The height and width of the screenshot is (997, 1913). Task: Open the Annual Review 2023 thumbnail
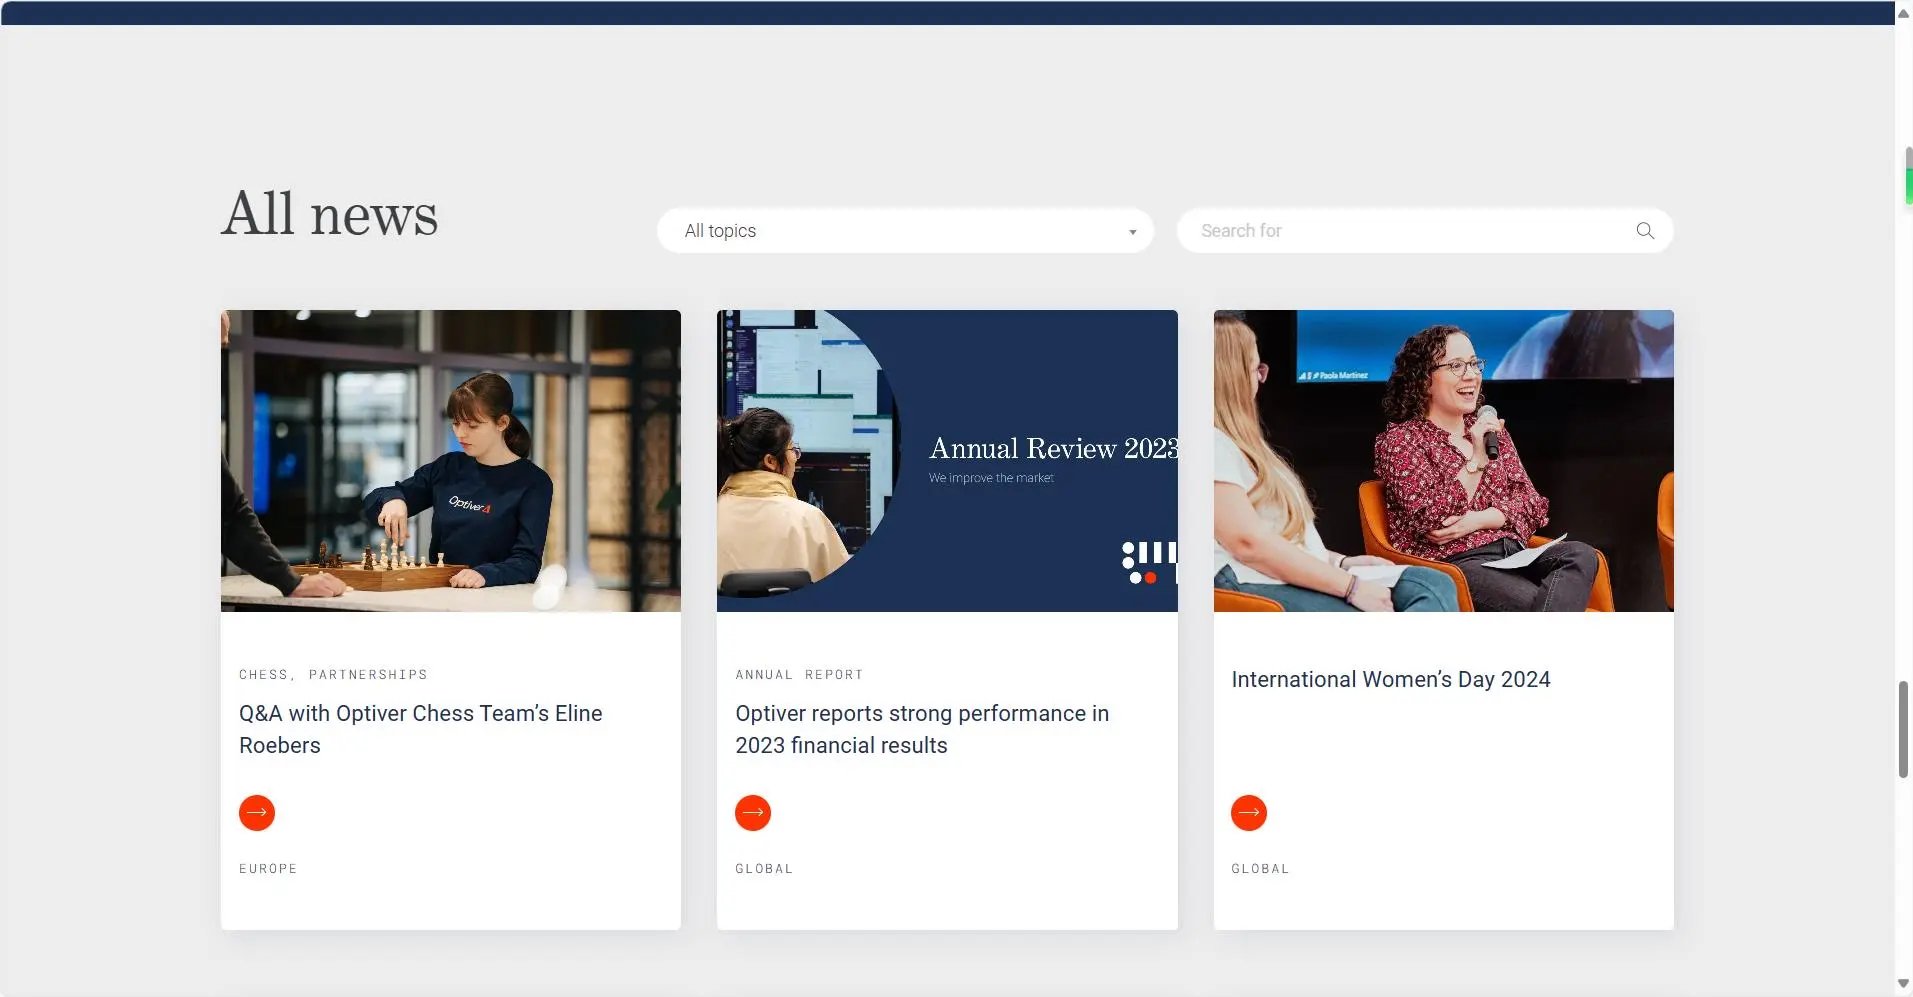(x=947, y=461)
